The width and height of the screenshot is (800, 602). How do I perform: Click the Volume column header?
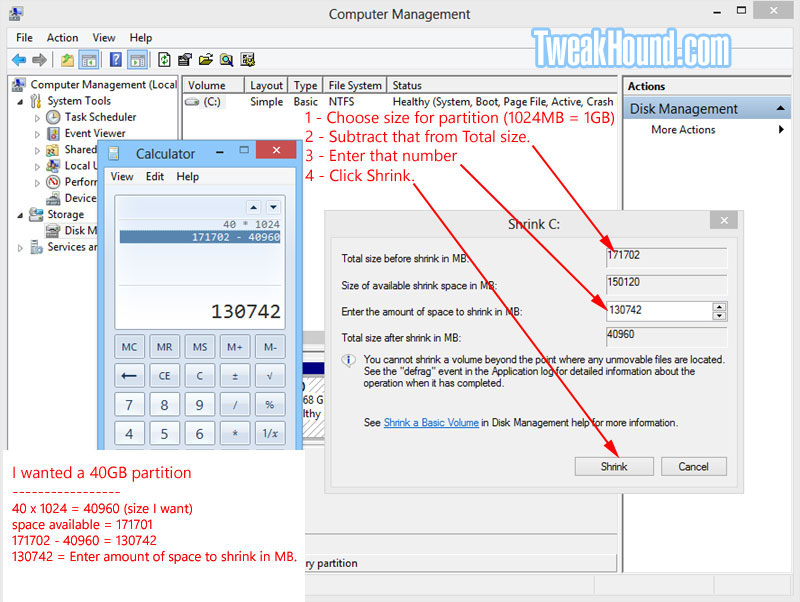click(214, 85)
